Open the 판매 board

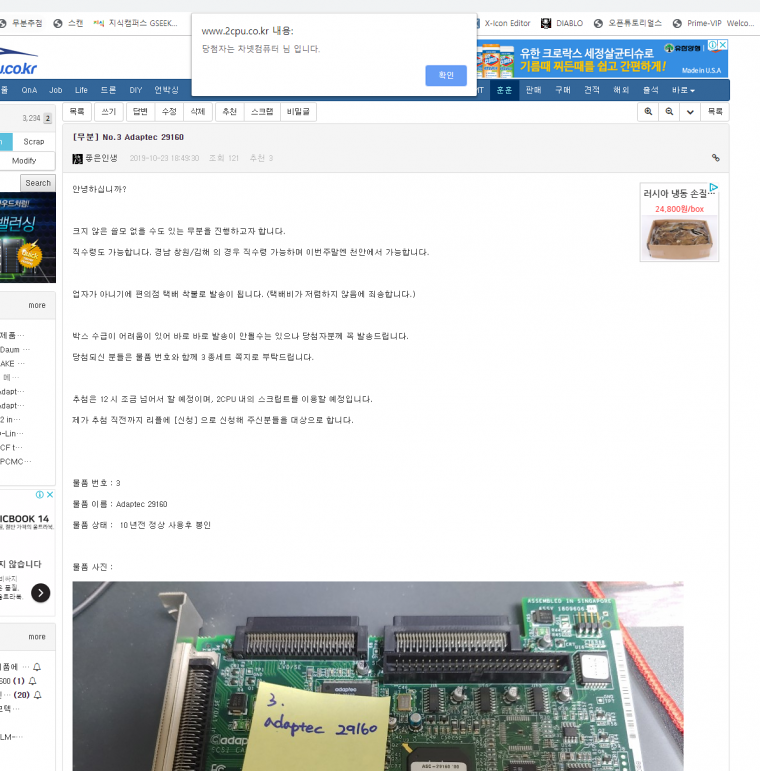click(x=533, y=90)
